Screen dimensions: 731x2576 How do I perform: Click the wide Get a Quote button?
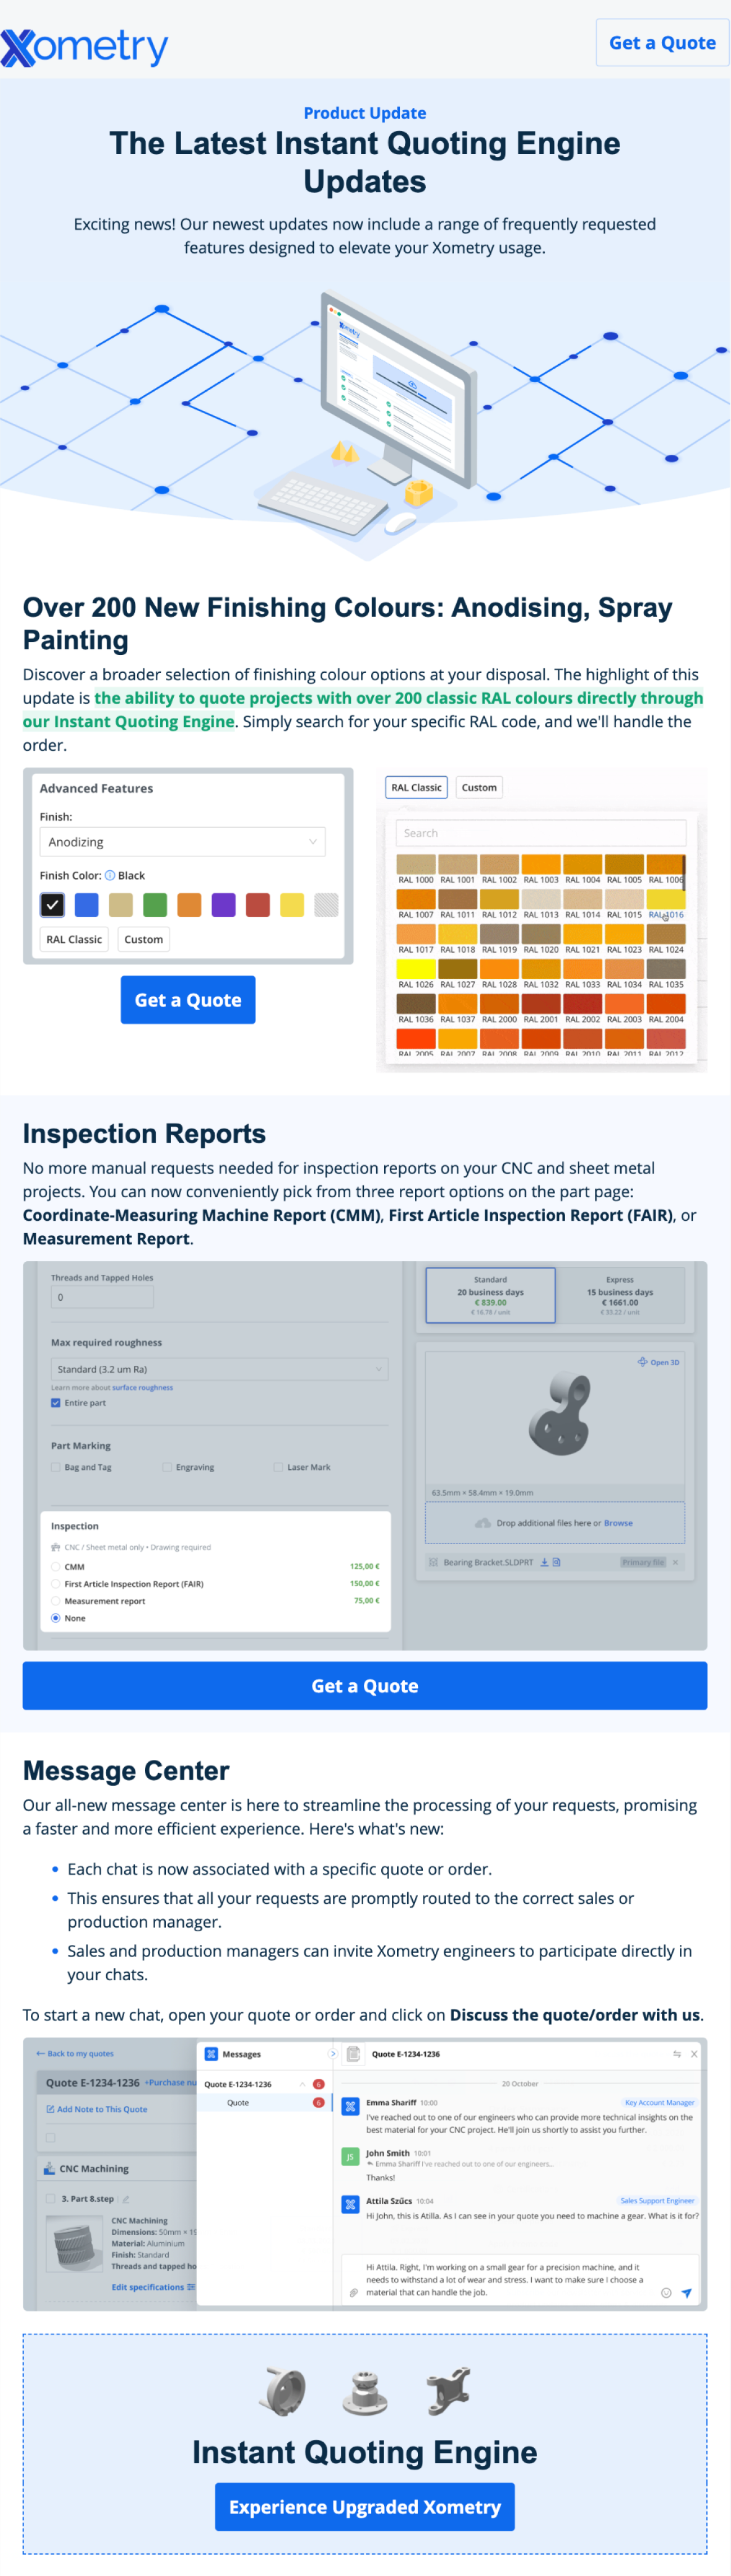point(365,1686)
